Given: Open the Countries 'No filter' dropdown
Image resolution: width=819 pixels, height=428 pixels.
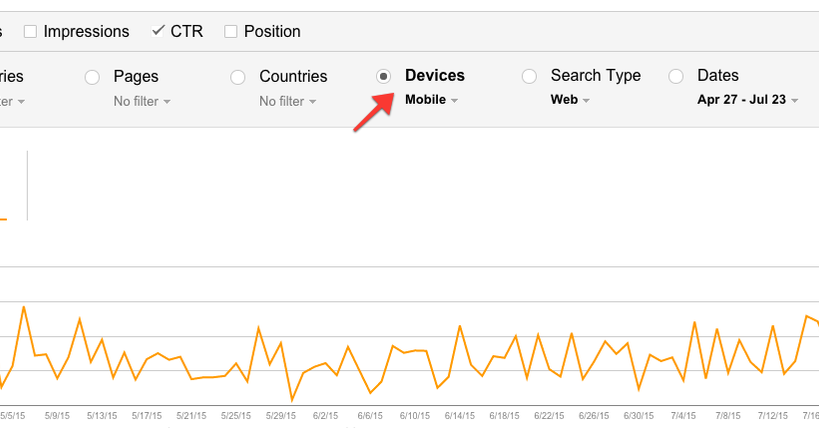Looking at the screenshot, I should [x=288, y=101].
